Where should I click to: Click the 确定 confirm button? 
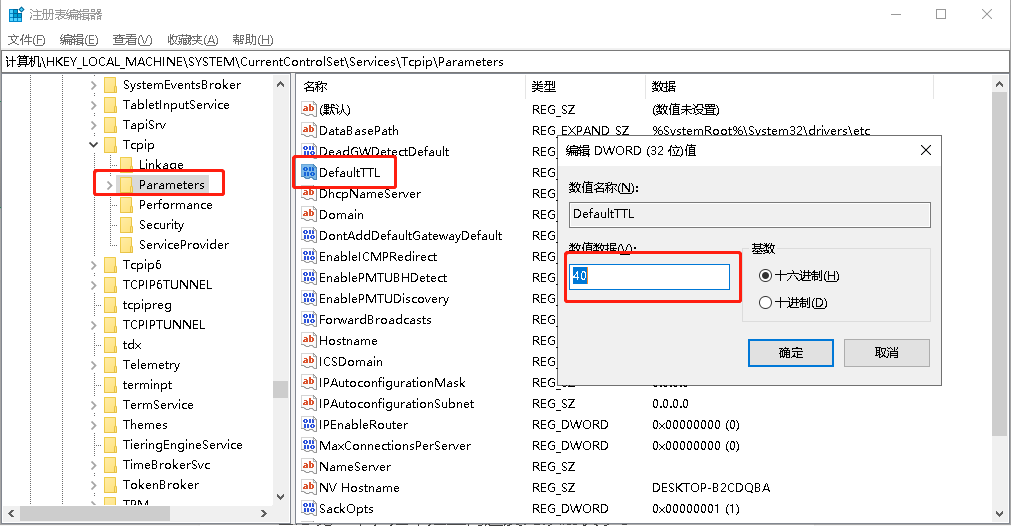(790, 353)
